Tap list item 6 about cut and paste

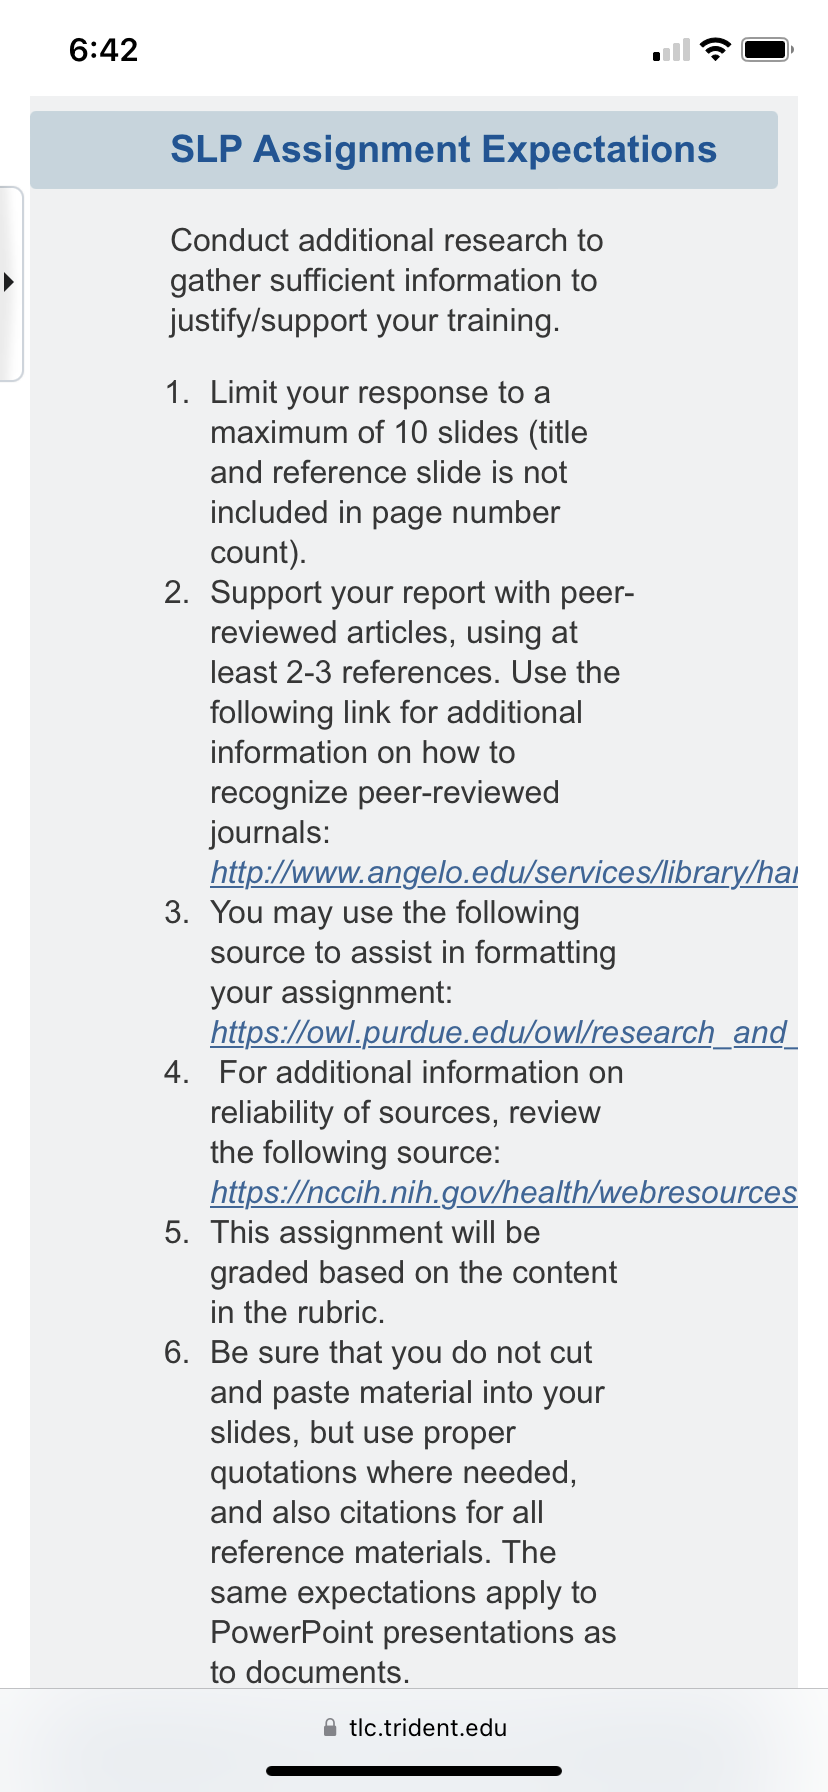[x=390, y=1512]
